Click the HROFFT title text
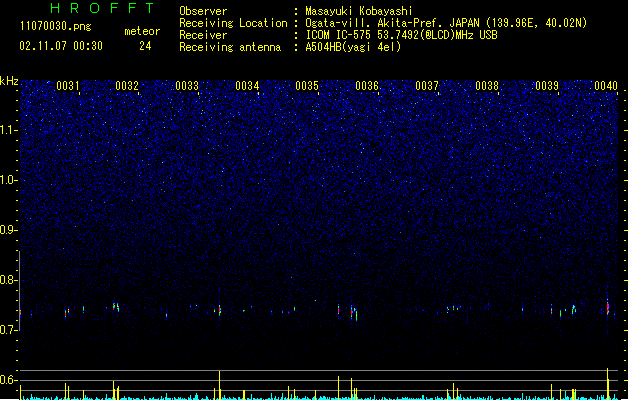The height and width of the screenshot is (400, 629). (x=102, y=8)
